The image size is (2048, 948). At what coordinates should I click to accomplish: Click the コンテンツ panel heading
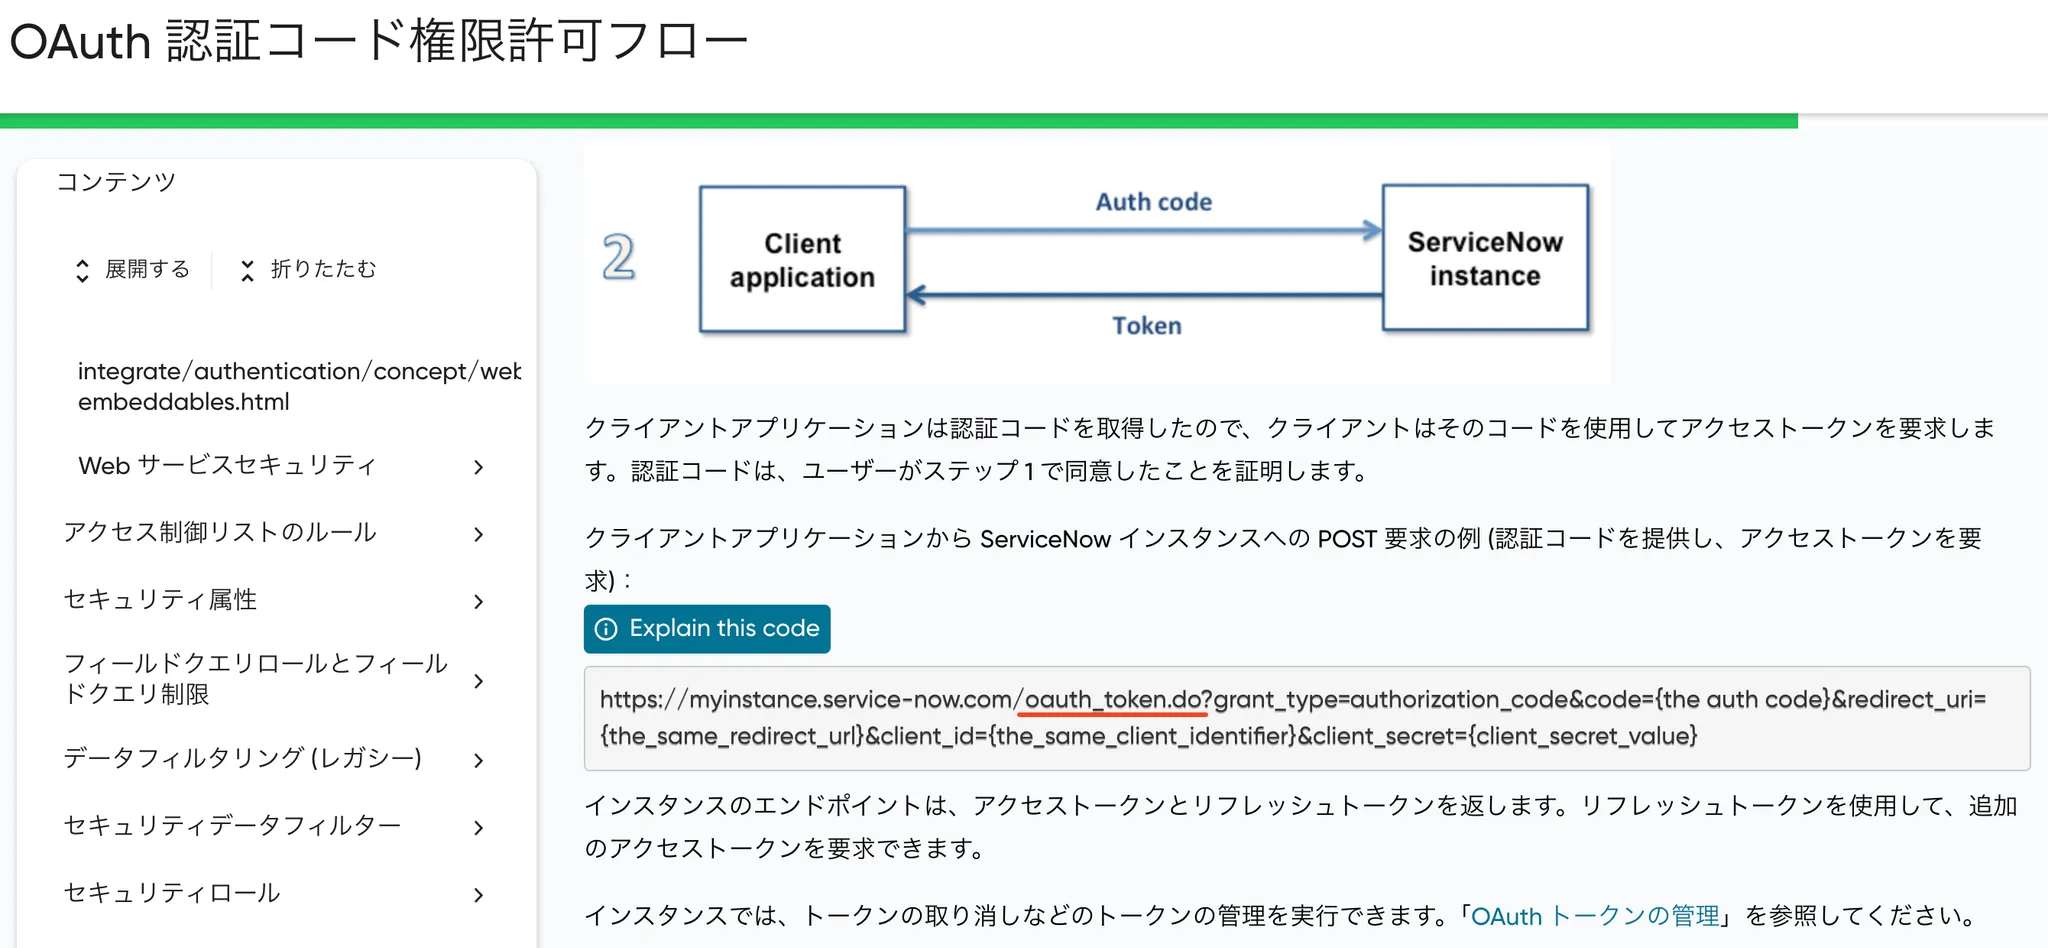pos(116,182)
